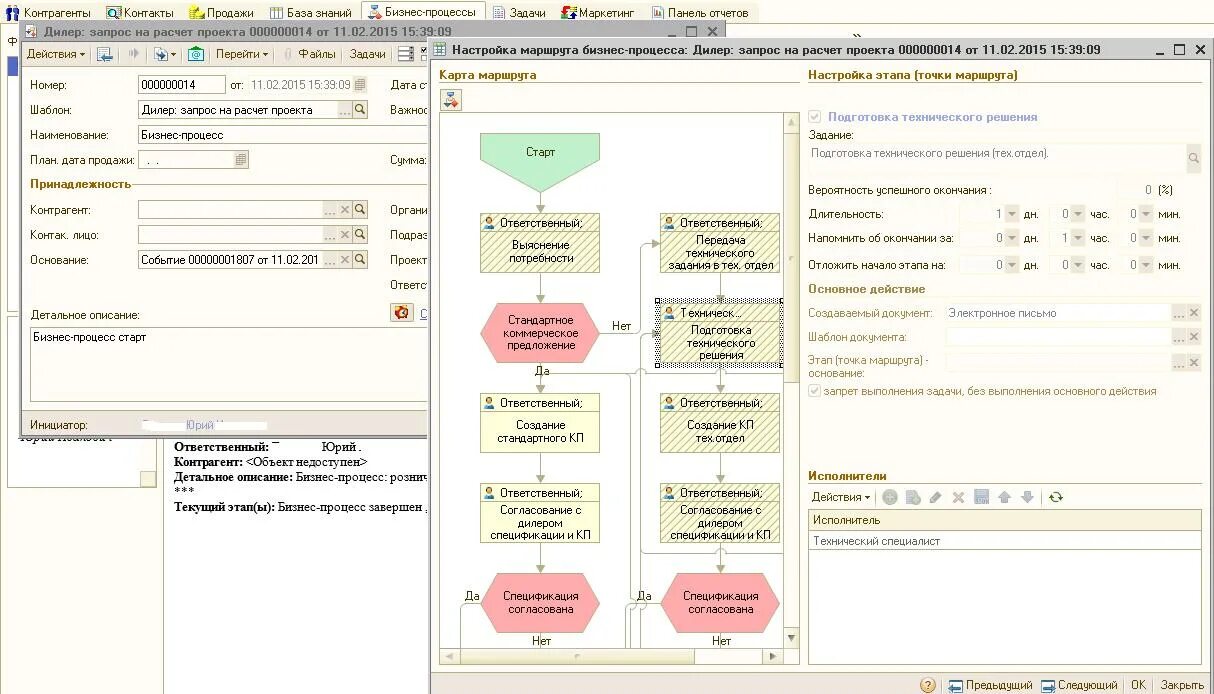Screen dimensions: 1214x694
Task: Search Шаблон value with magnifier icon
Action: [361, 110]
